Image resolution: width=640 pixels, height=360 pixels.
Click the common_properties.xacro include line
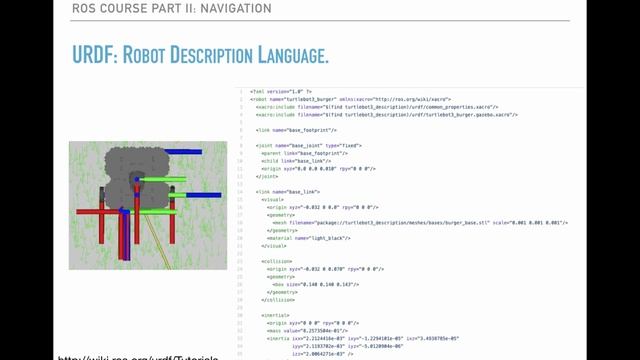[x=377, y=107]
